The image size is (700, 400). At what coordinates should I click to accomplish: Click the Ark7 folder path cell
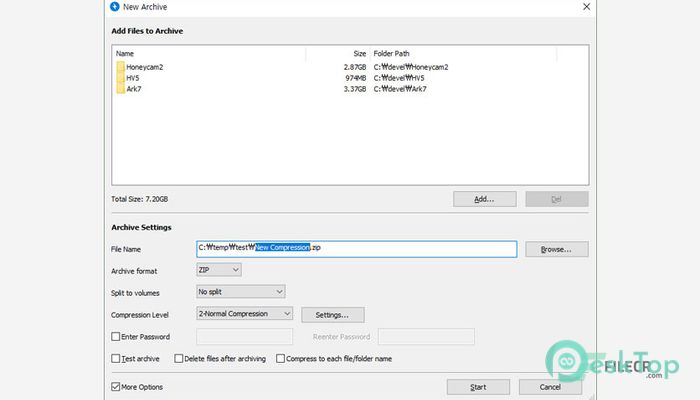coord(400,89)
